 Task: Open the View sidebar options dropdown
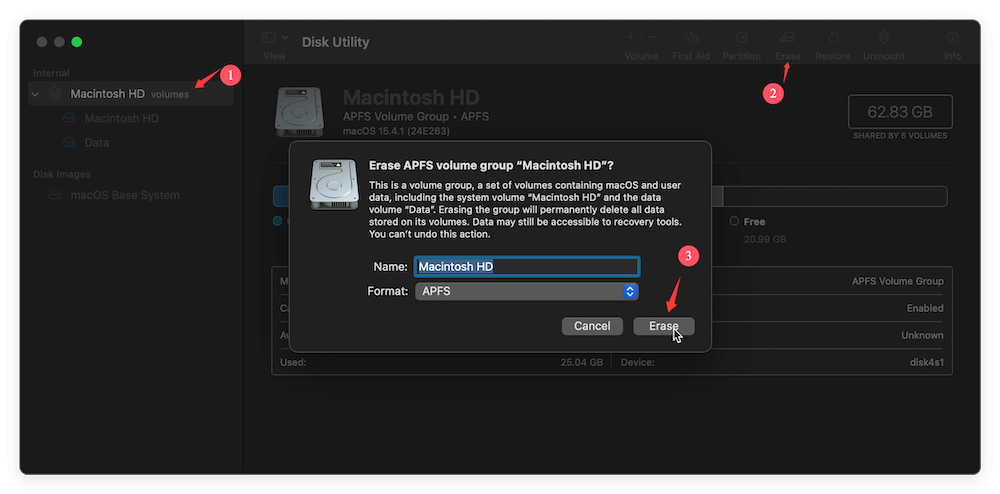point(275,38)
